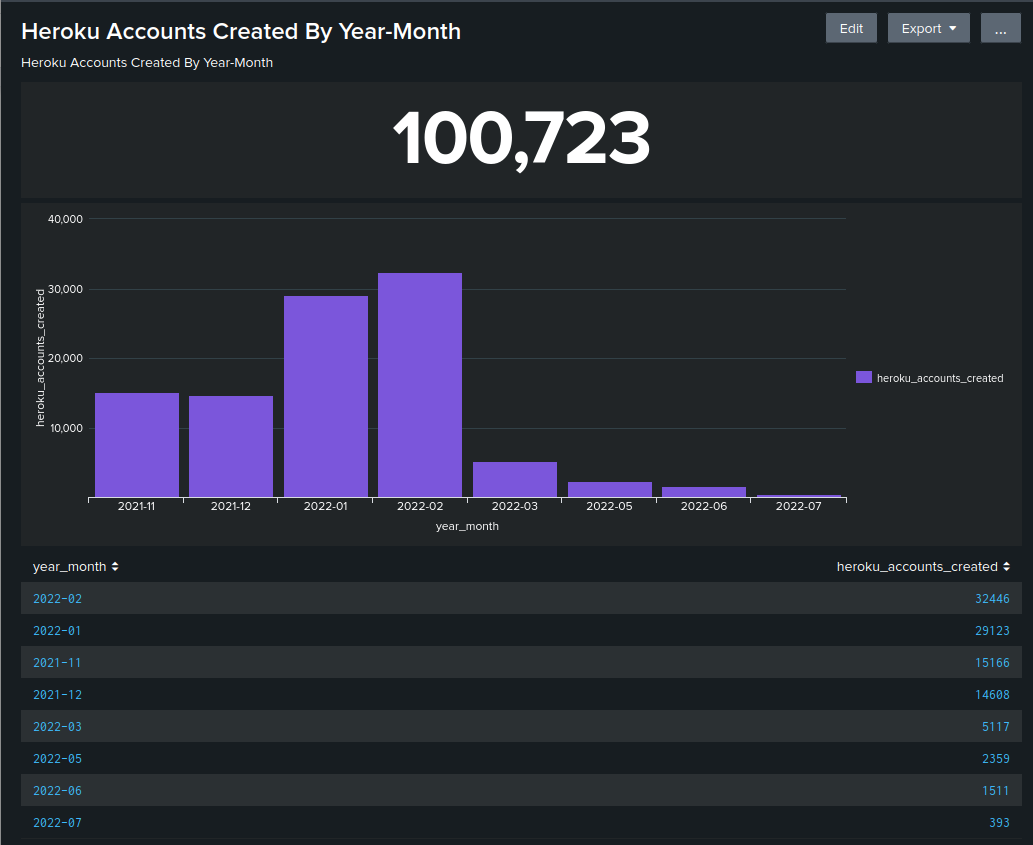Select the 2022-02 bar in chart

420,385
